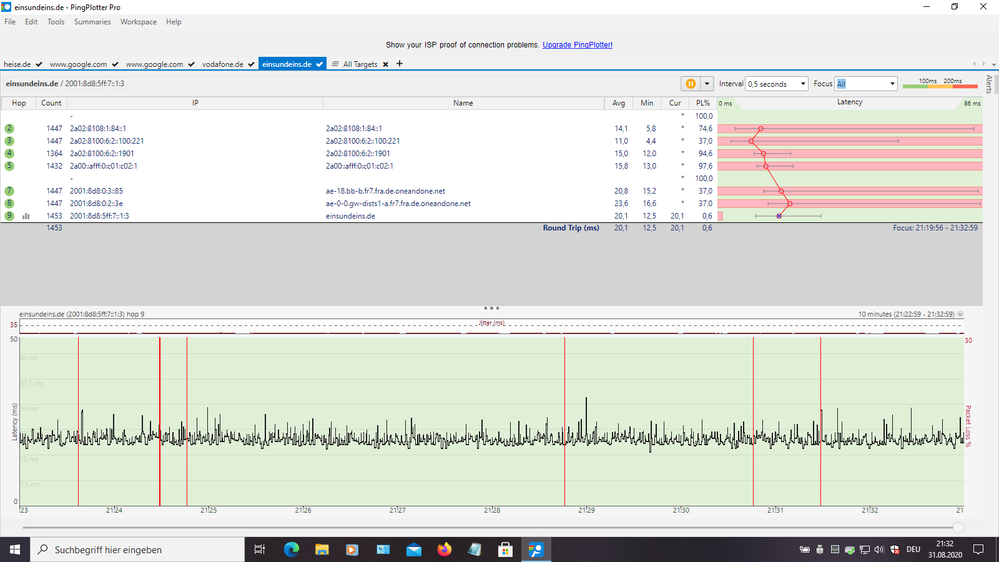Toggle checkmark on einsundeins.de tab

(320, 64)
